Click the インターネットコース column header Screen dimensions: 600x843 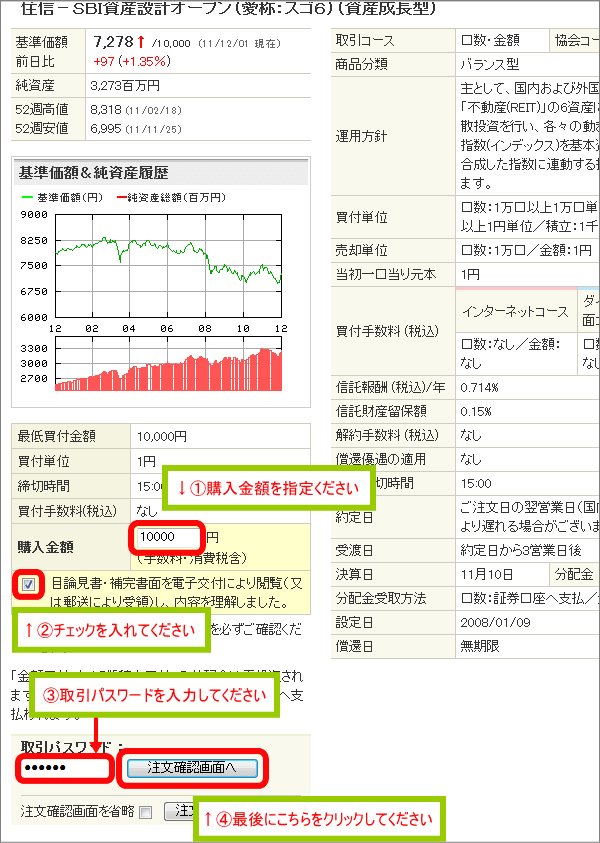click(x=515, y=312)
